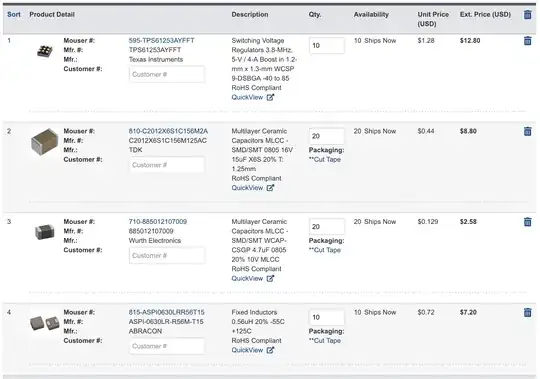Remove the TDK capacitor row using its trash icon
Viewport: 540px width, 379px height.
click(527, 131)
